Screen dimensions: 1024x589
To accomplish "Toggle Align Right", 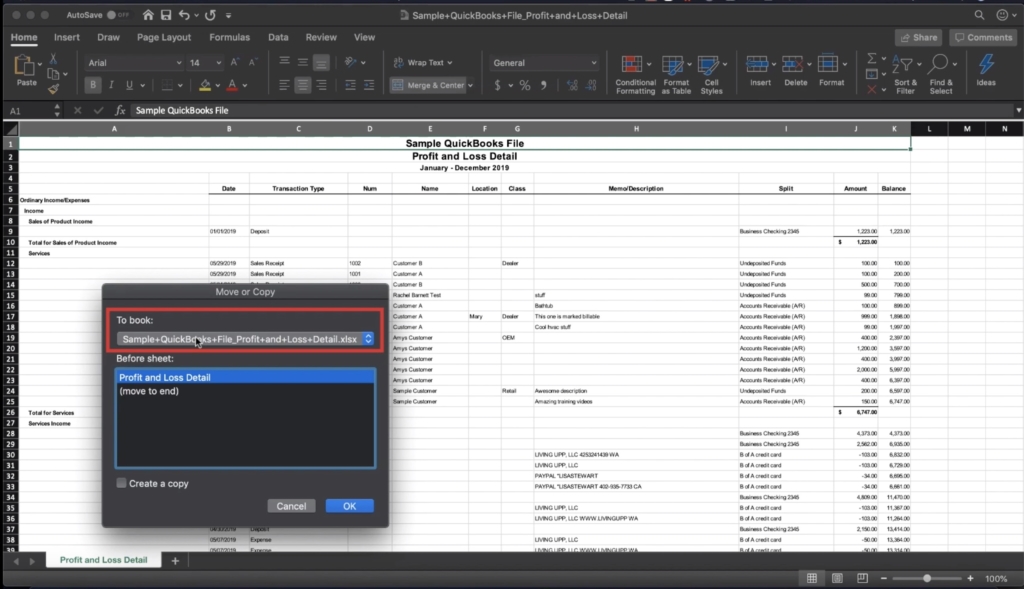I will click(x=321, y=85).
